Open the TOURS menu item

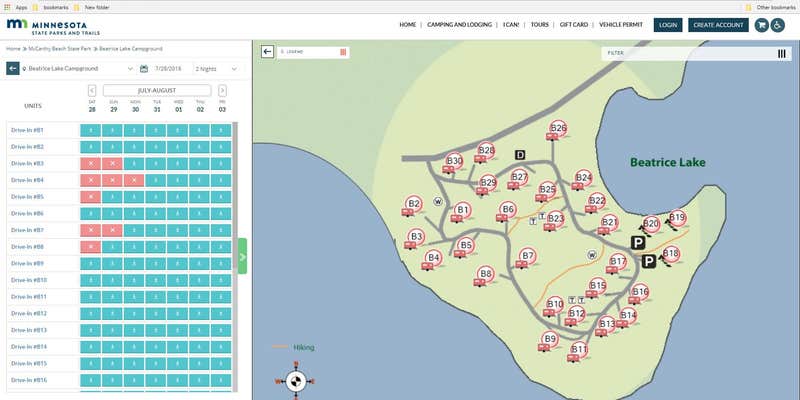coord(540,24)
